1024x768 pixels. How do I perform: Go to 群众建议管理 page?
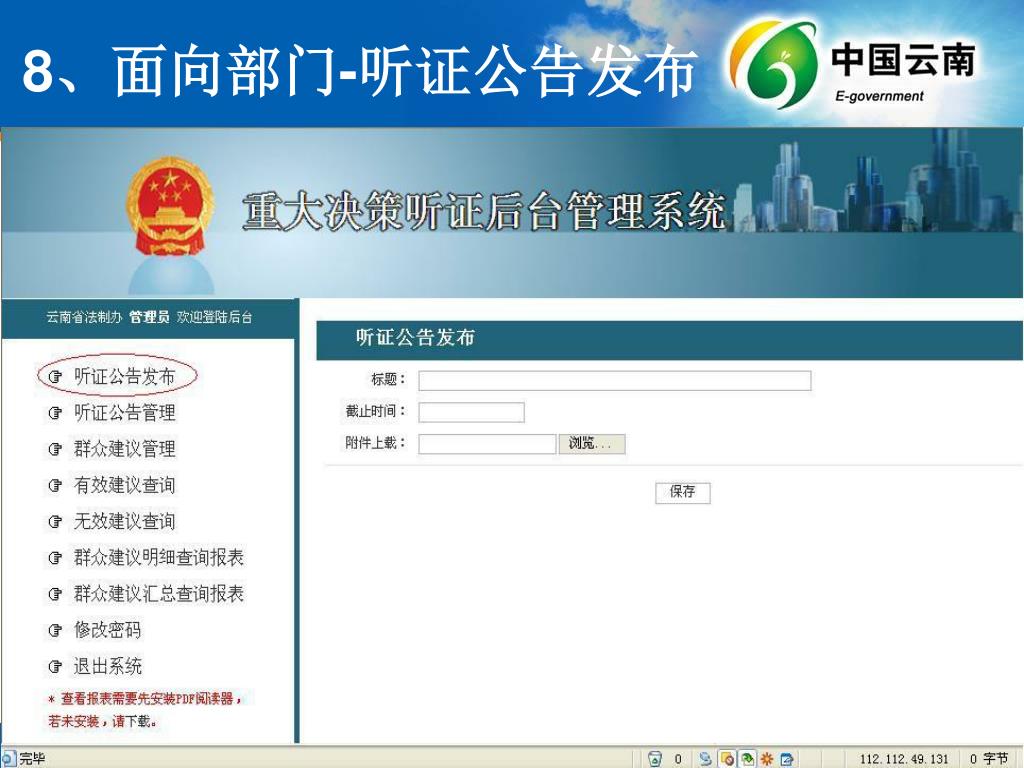point(124,449)
